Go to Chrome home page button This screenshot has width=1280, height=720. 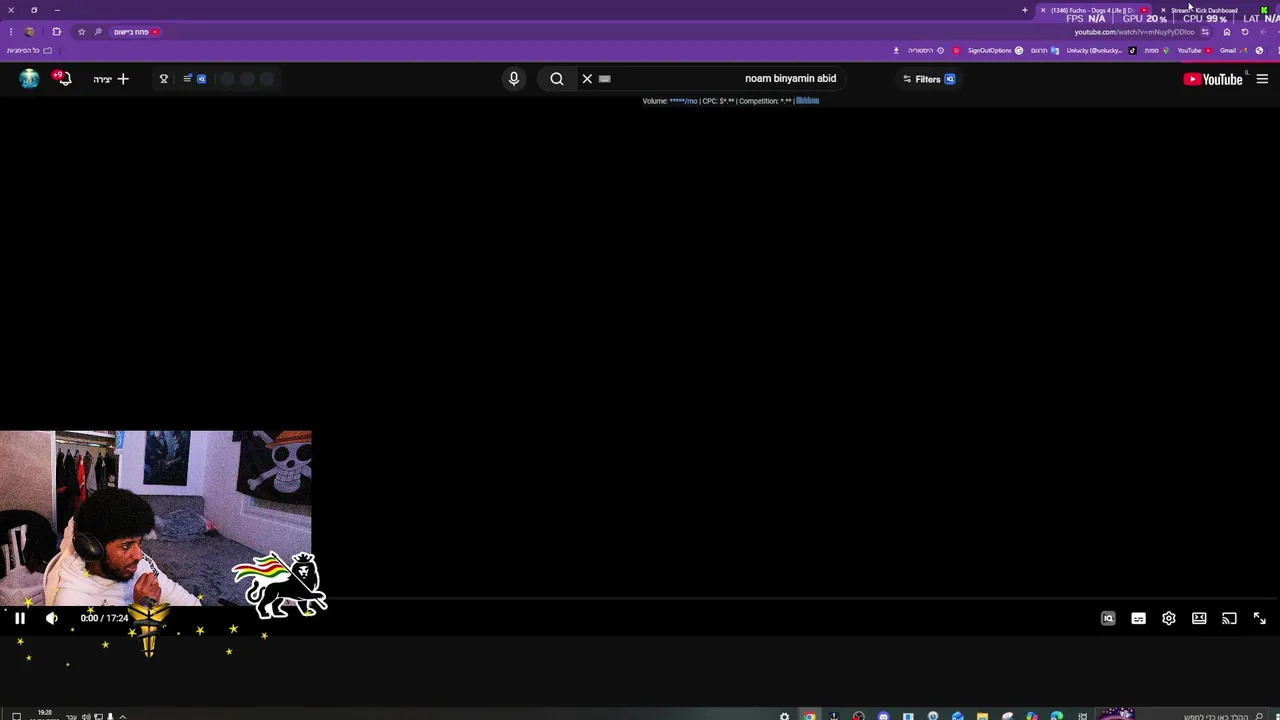click(x=1227, y=32)
